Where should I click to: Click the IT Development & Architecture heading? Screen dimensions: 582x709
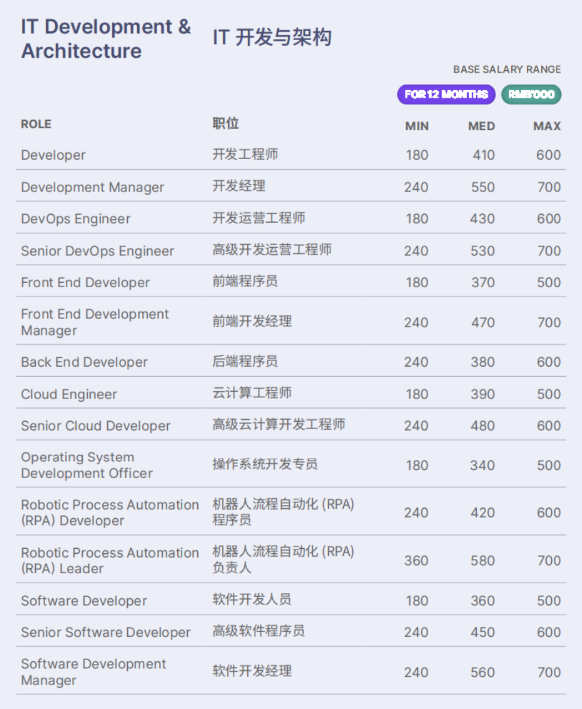pyautogui.click(x=106, y=39)
